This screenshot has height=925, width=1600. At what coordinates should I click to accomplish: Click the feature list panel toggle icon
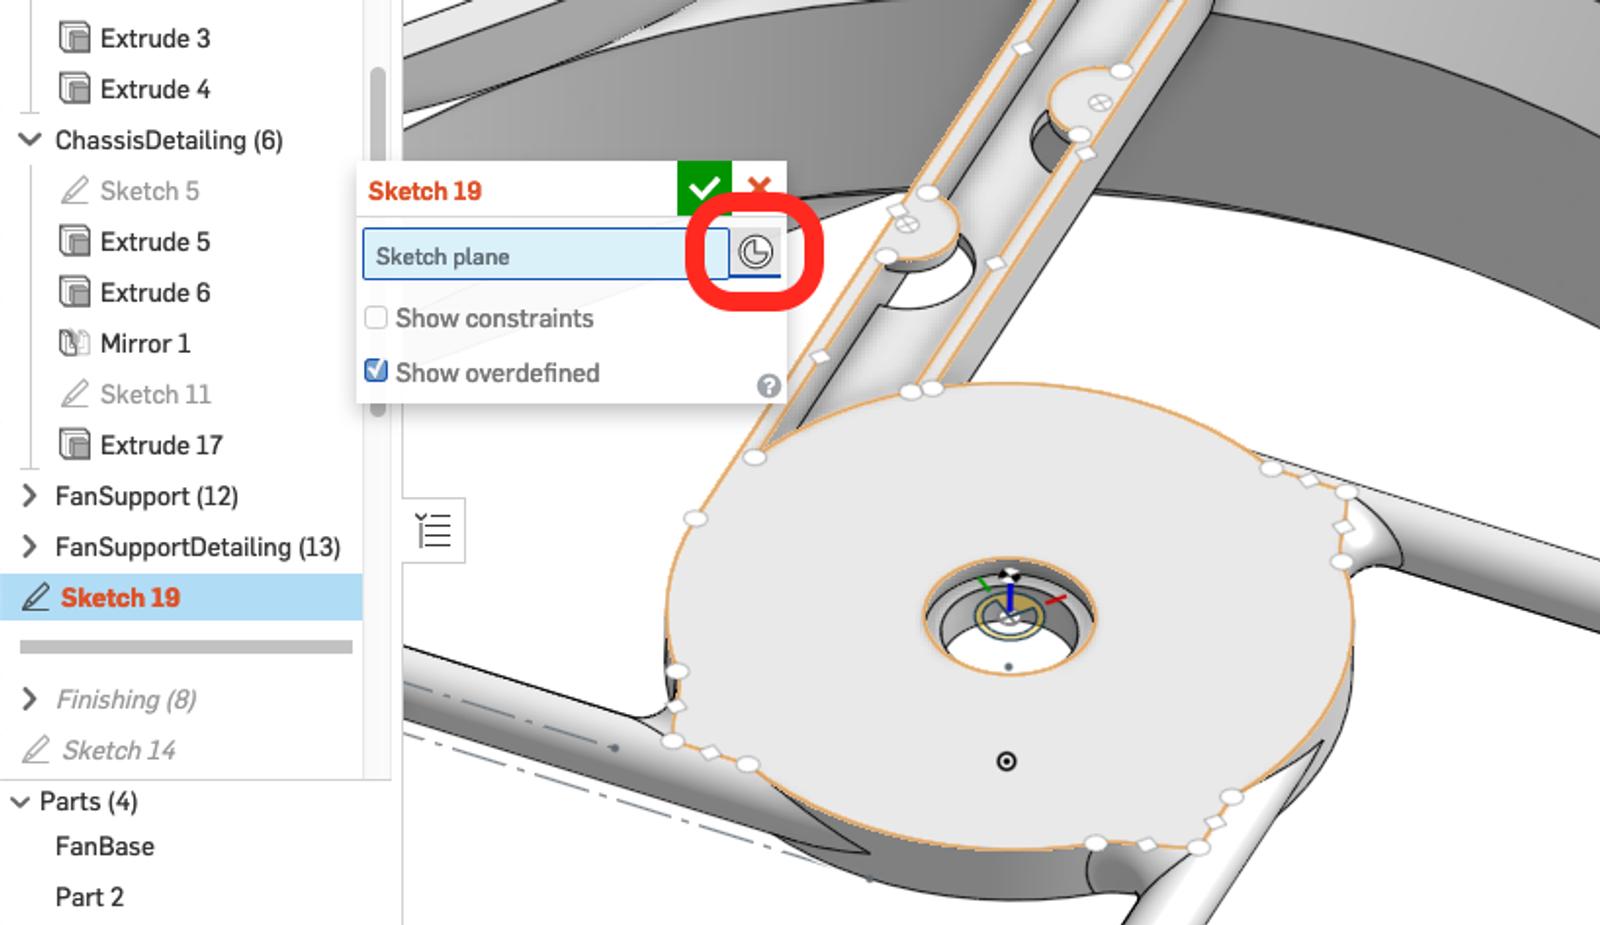click(x=434, y=530)
